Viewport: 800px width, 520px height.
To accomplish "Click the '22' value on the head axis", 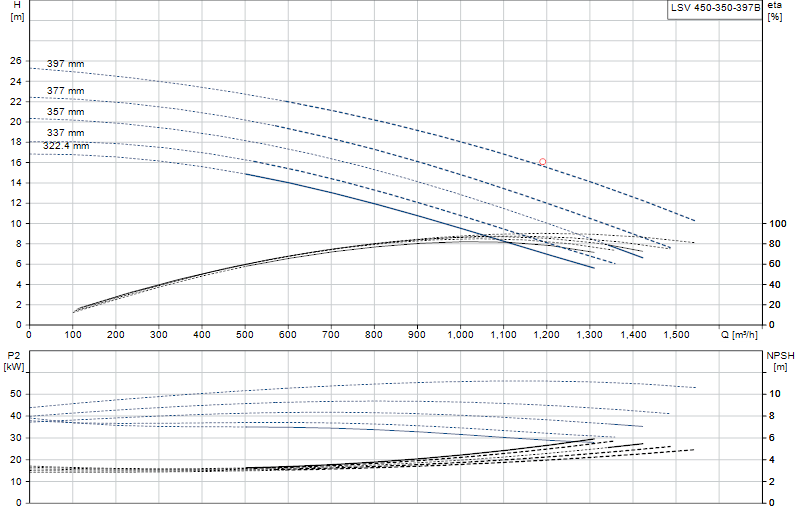I will click(16, 102).
